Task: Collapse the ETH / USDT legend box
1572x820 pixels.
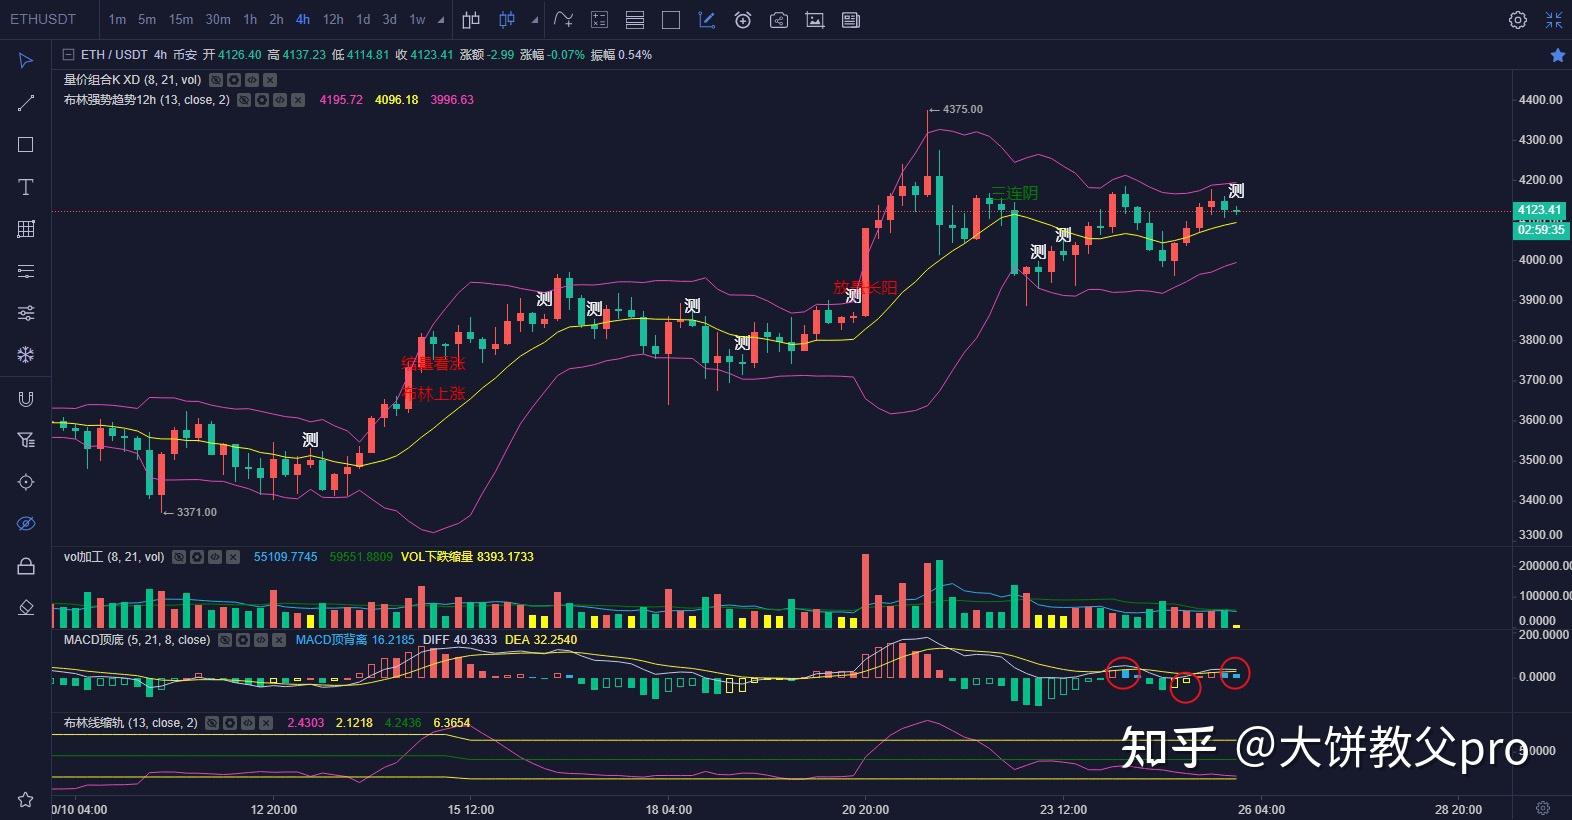Action: 68,55
